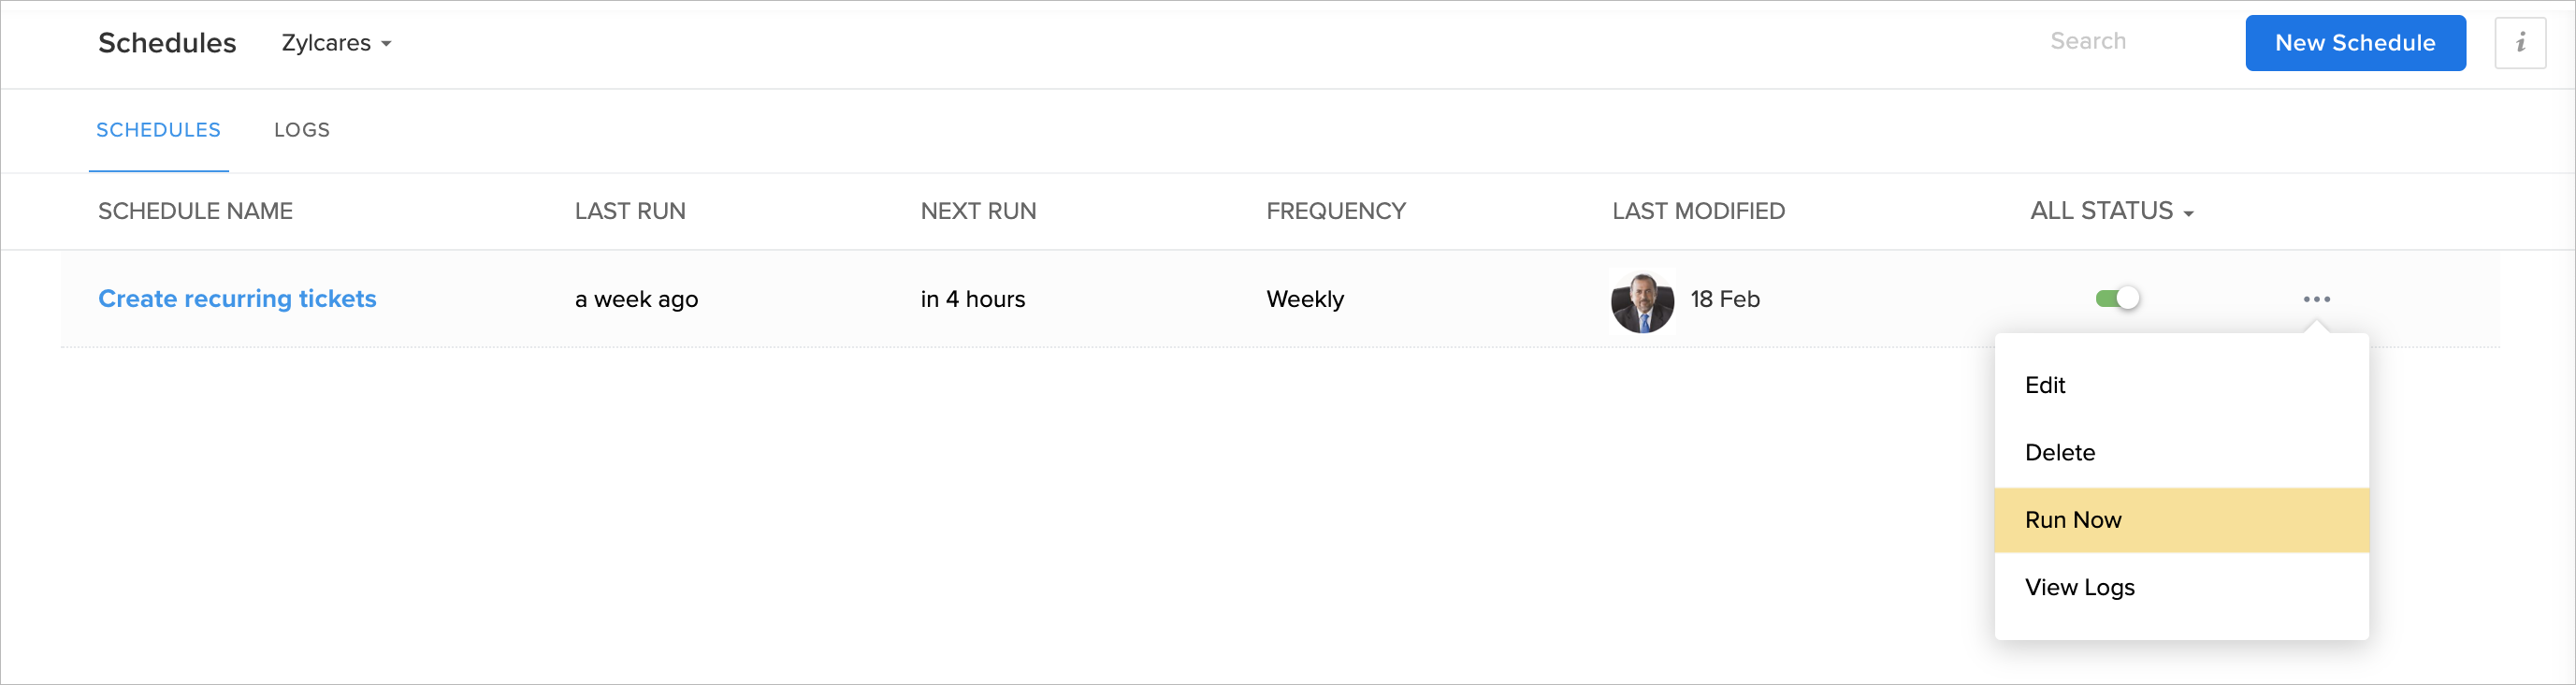Click the LAST MODIFIED column header
Screen dimensions: 2576x685
1698,211
